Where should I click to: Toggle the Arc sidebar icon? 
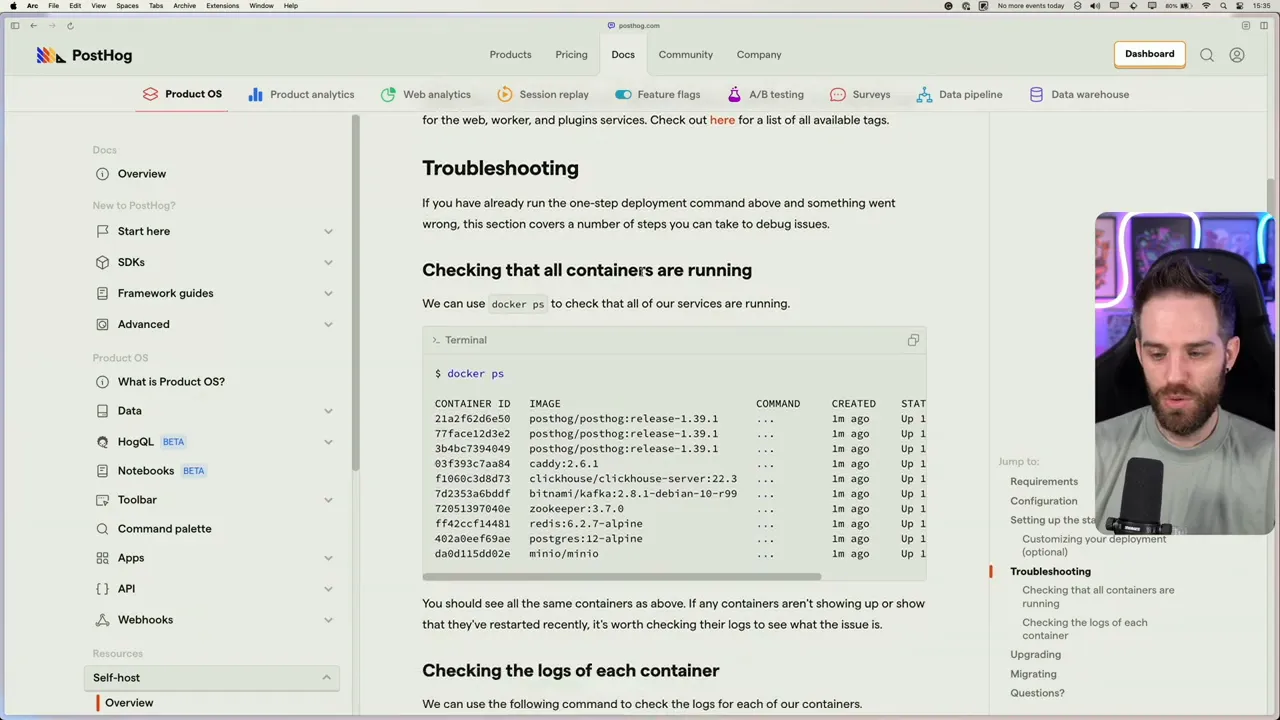pos(15,25)
